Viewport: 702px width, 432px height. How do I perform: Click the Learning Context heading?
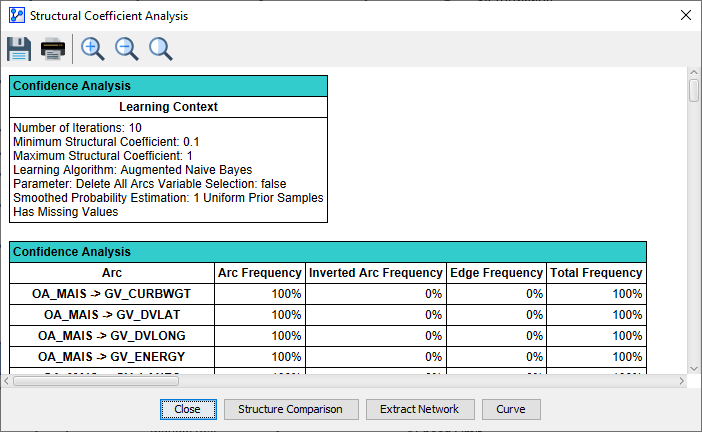point(168,107)
